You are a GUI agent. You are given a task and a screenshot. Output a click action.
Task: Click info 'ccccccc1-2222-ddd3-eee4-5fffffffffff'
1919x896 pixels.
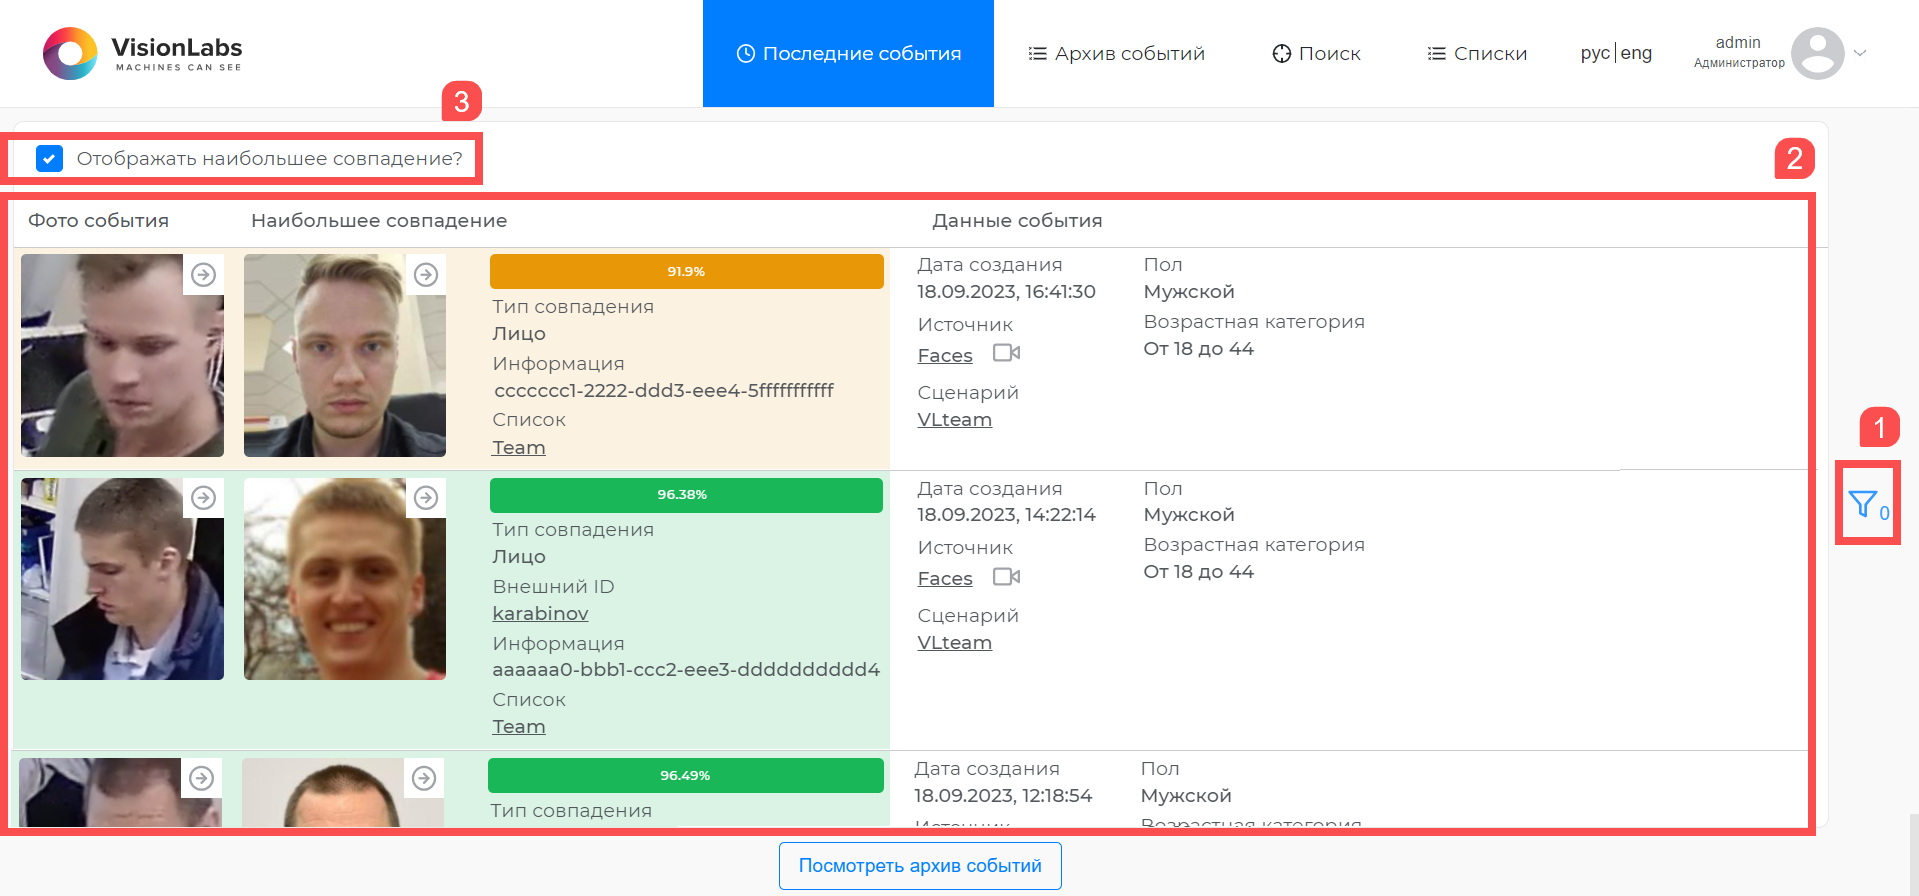pyautogui.click(x=664, y=391)
